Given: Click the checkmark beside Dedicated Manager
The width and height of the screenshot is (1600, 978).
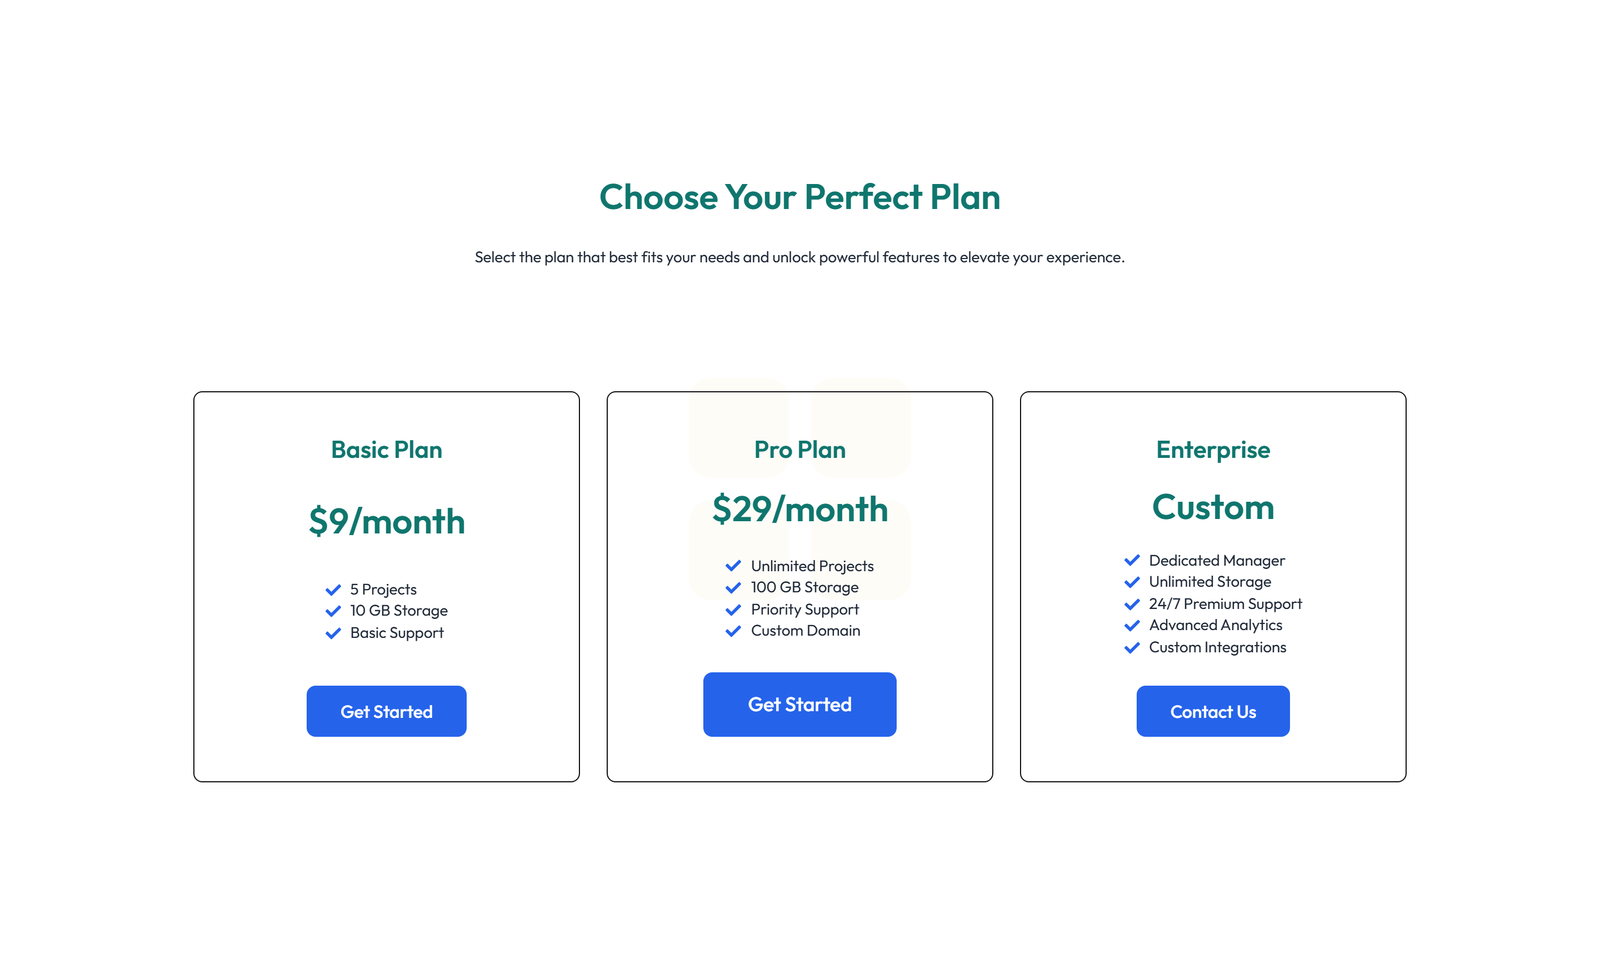Looking at the screenshot, I should pyautogui.click(x=1133, y=560).
